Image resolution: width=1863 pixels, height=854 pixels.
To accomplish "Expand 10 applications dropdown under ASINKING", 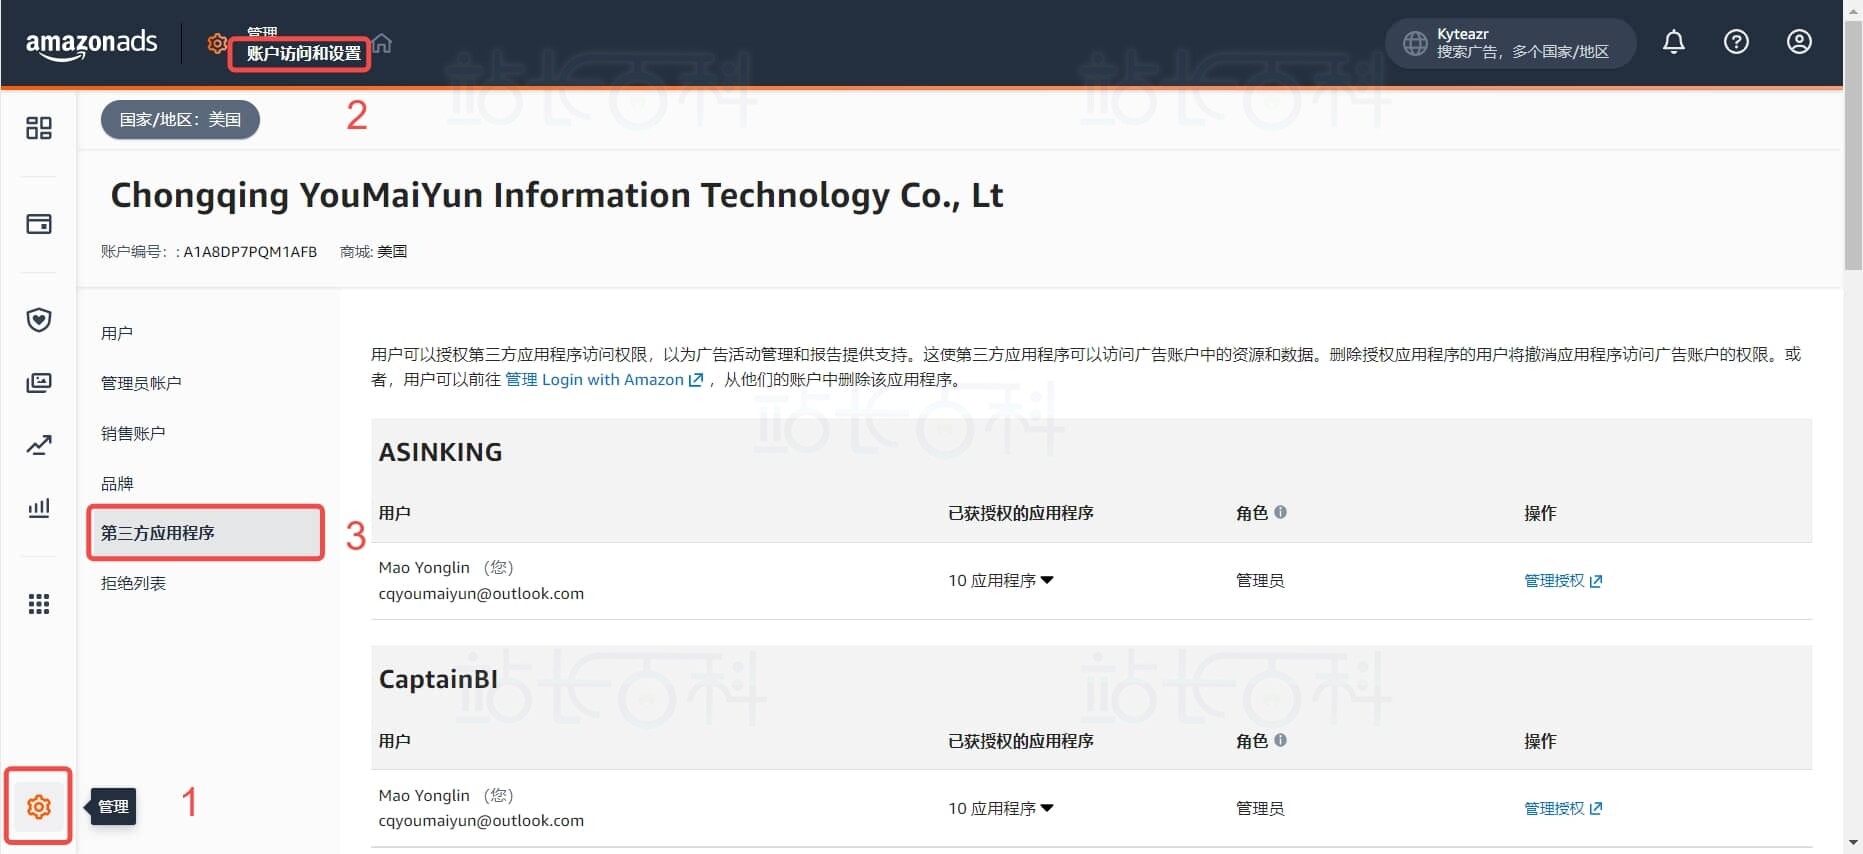I will click(x=1001, y=581).
